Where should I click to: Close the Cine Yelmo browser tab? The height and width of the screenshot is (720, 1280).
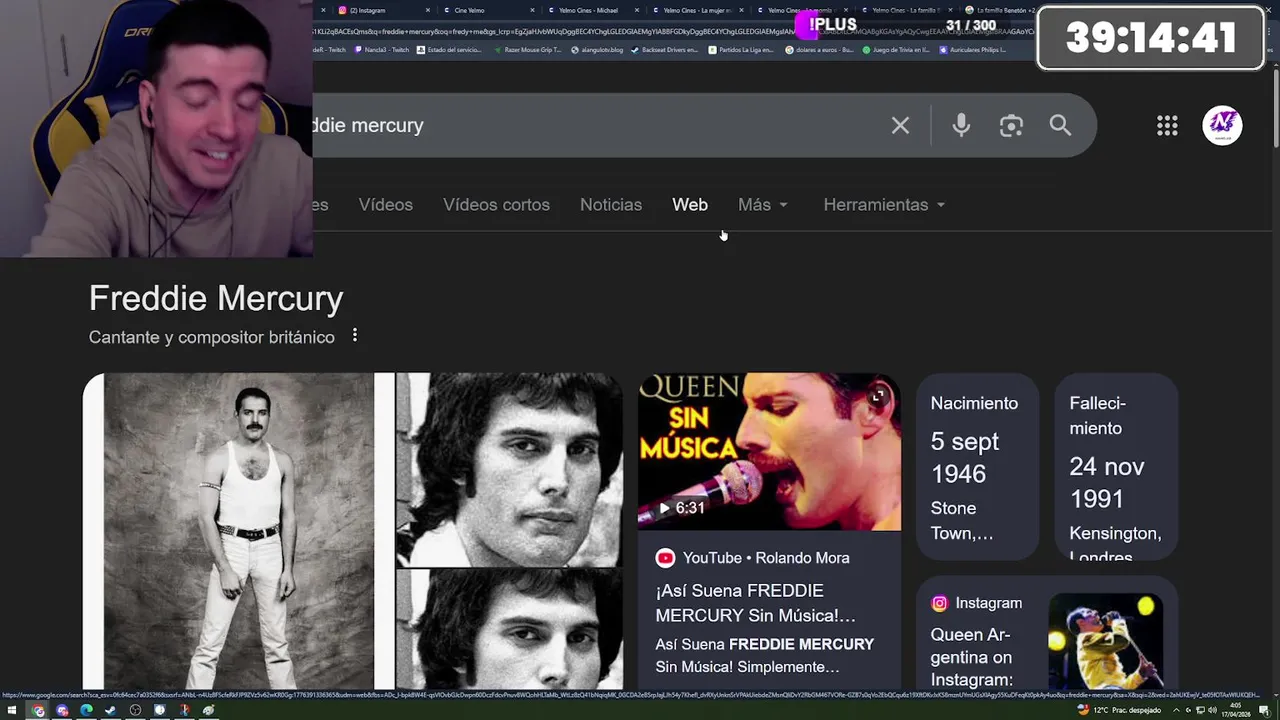(x=531, y=10)
